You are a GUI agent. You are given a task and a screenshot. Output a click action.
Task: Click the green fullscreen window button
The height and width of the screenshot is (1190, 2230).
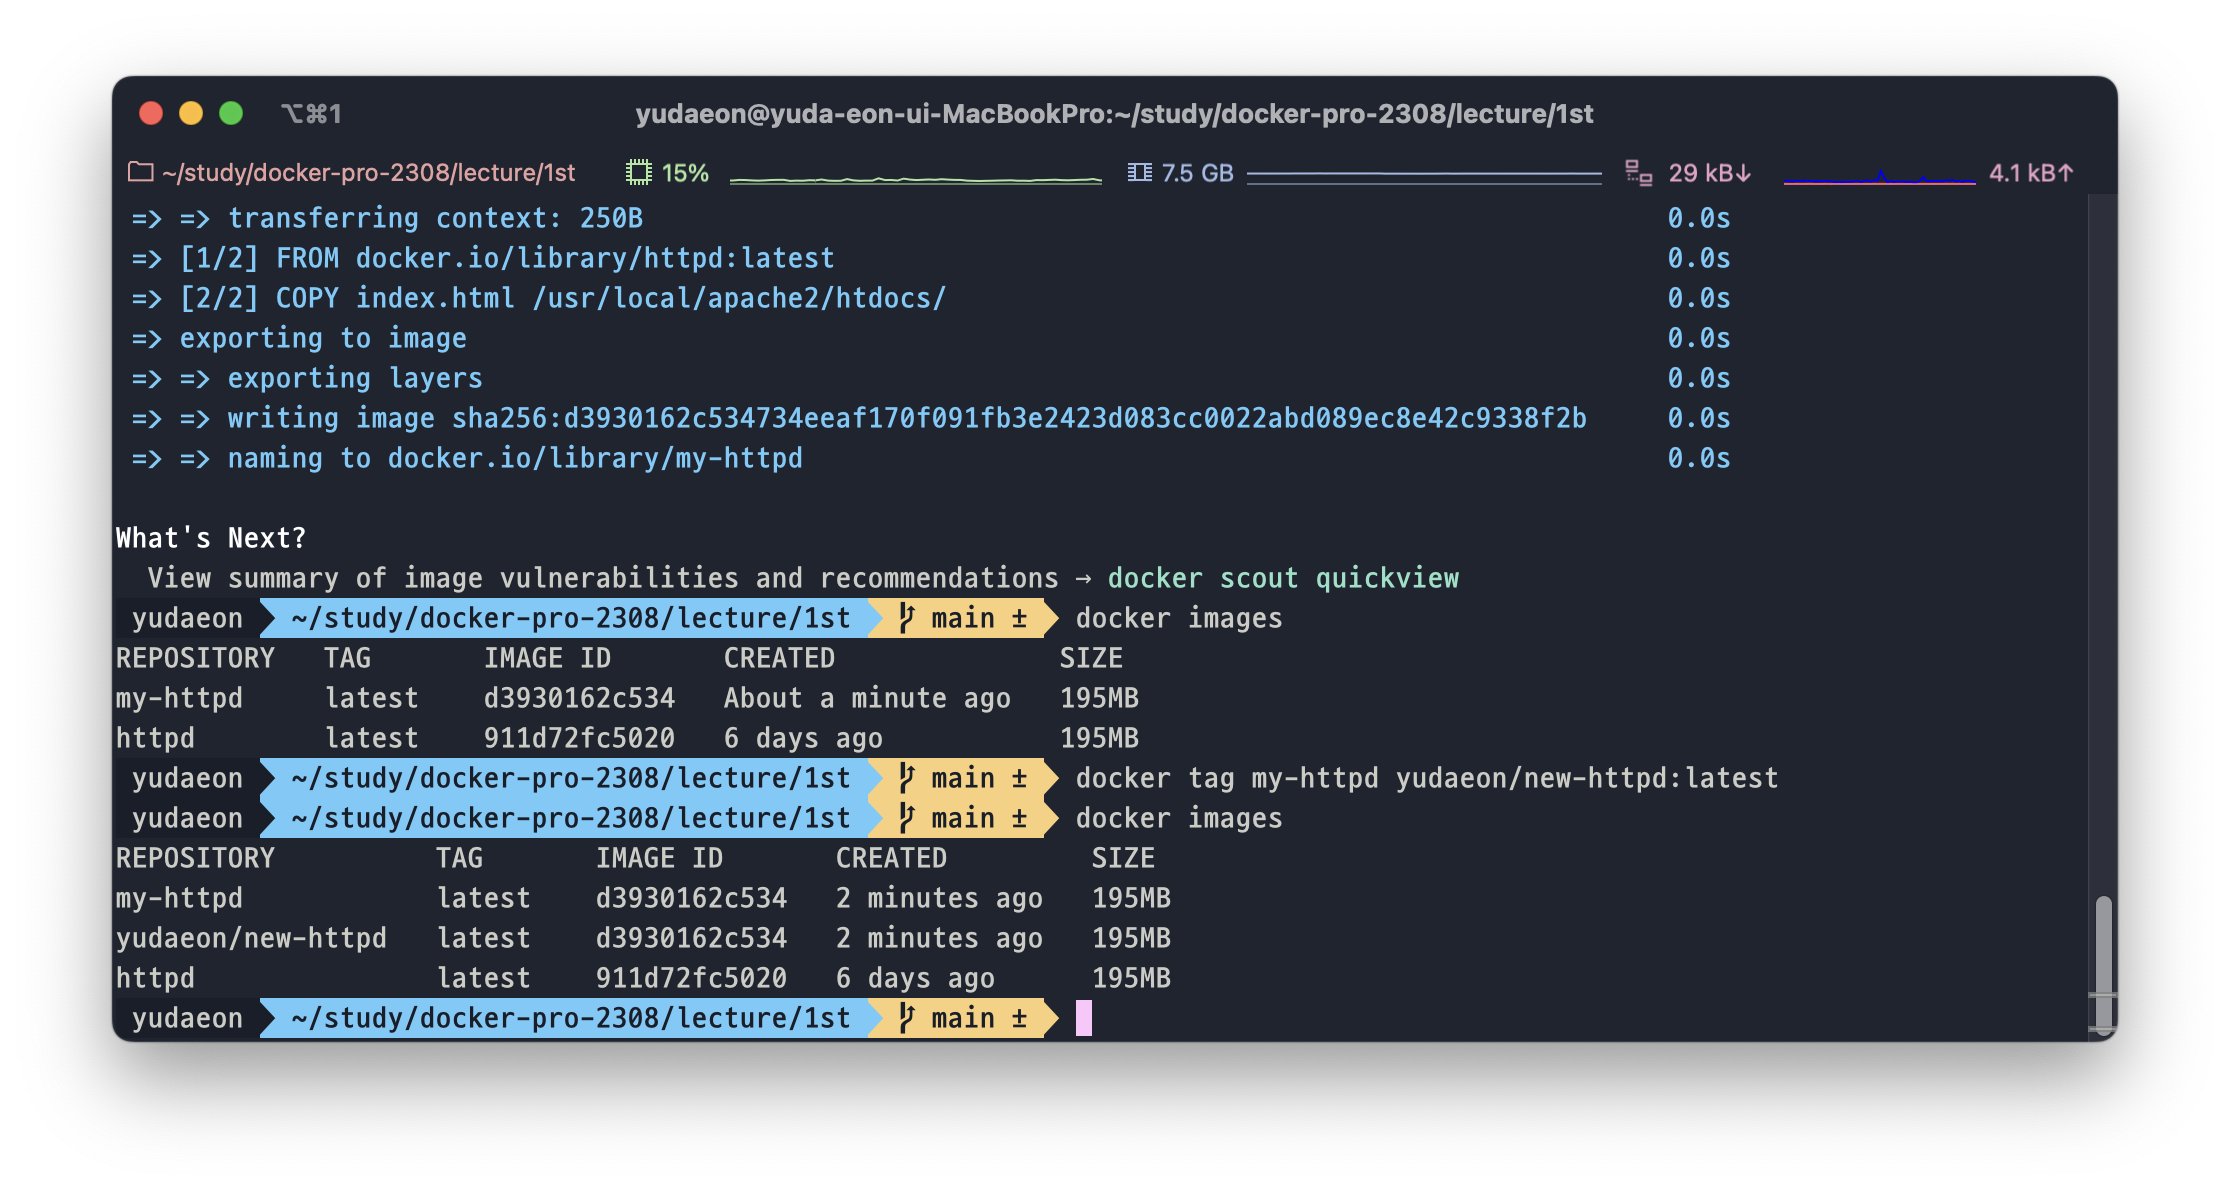pos(231,114)
